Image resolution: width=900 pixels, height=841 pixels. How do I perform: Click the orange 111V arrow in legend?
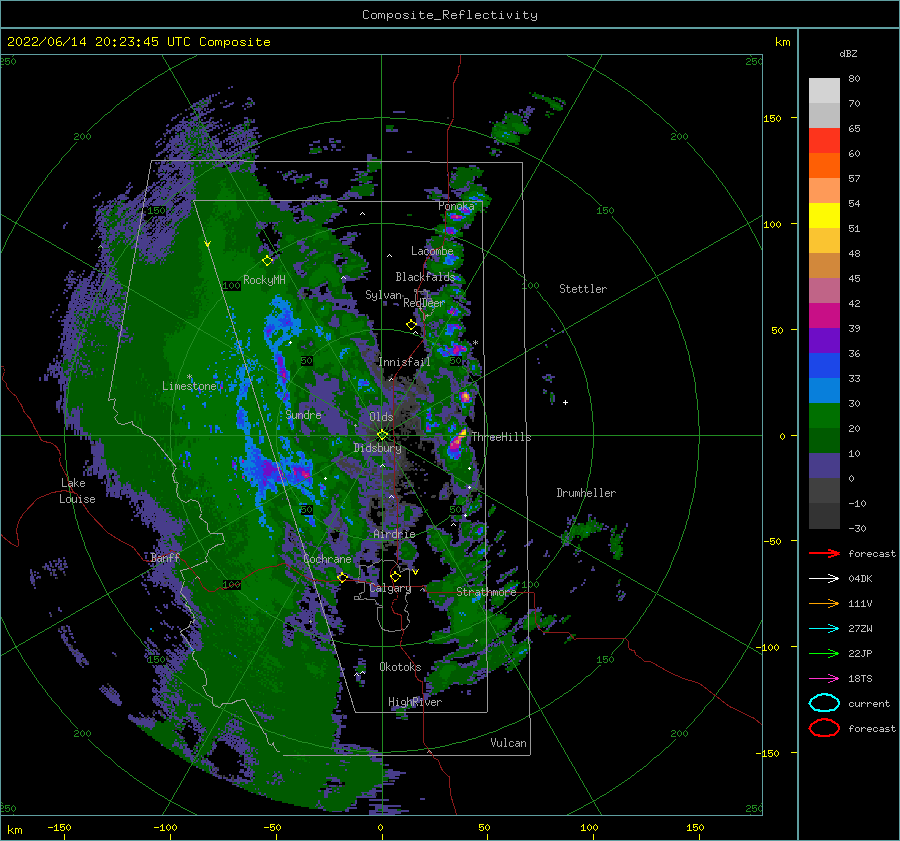point(824,603)
